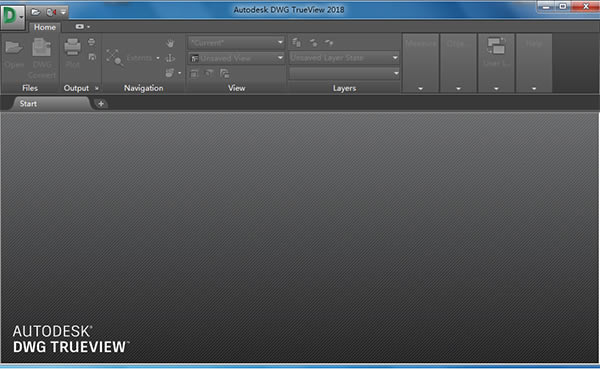The width and height of the screenshot is (600, 369).
Task: Expand the arrow beside the bottom Navigation tool
Action: [179, 73]
